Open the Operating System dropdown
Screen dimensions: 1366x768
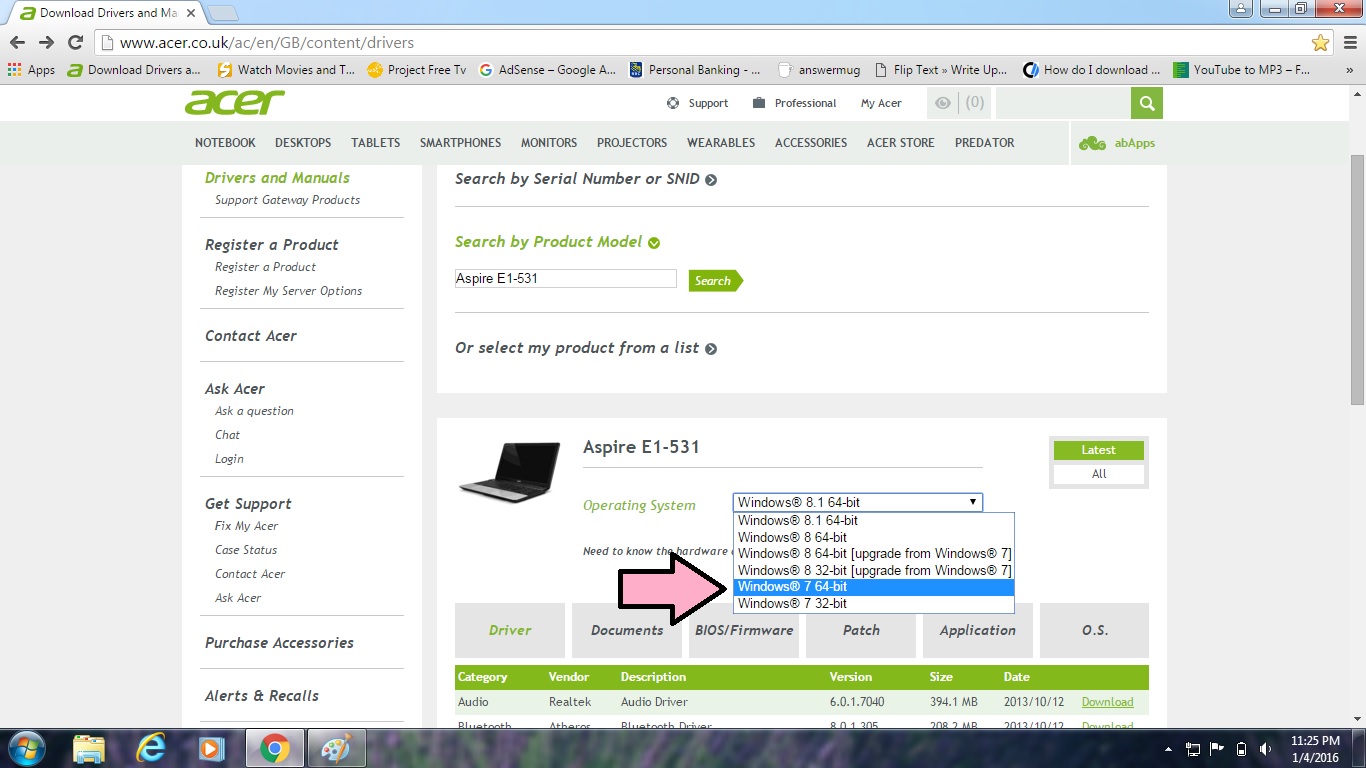coord(857,502)
